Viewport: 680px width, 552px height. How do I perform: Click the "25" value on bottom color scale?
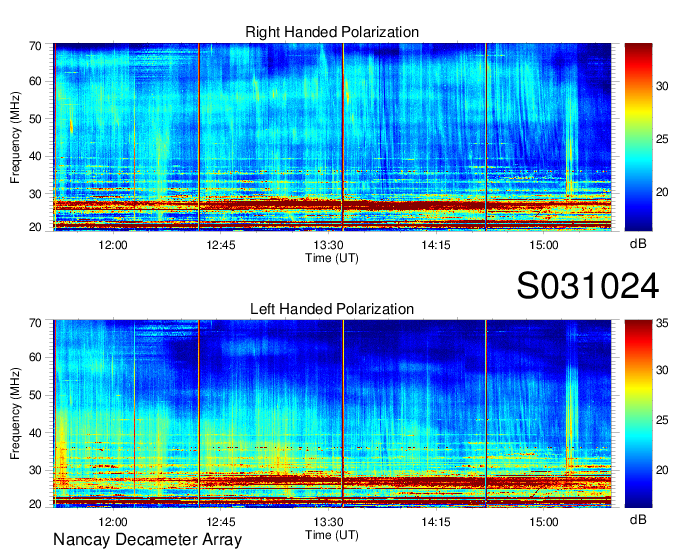point(662,420)
